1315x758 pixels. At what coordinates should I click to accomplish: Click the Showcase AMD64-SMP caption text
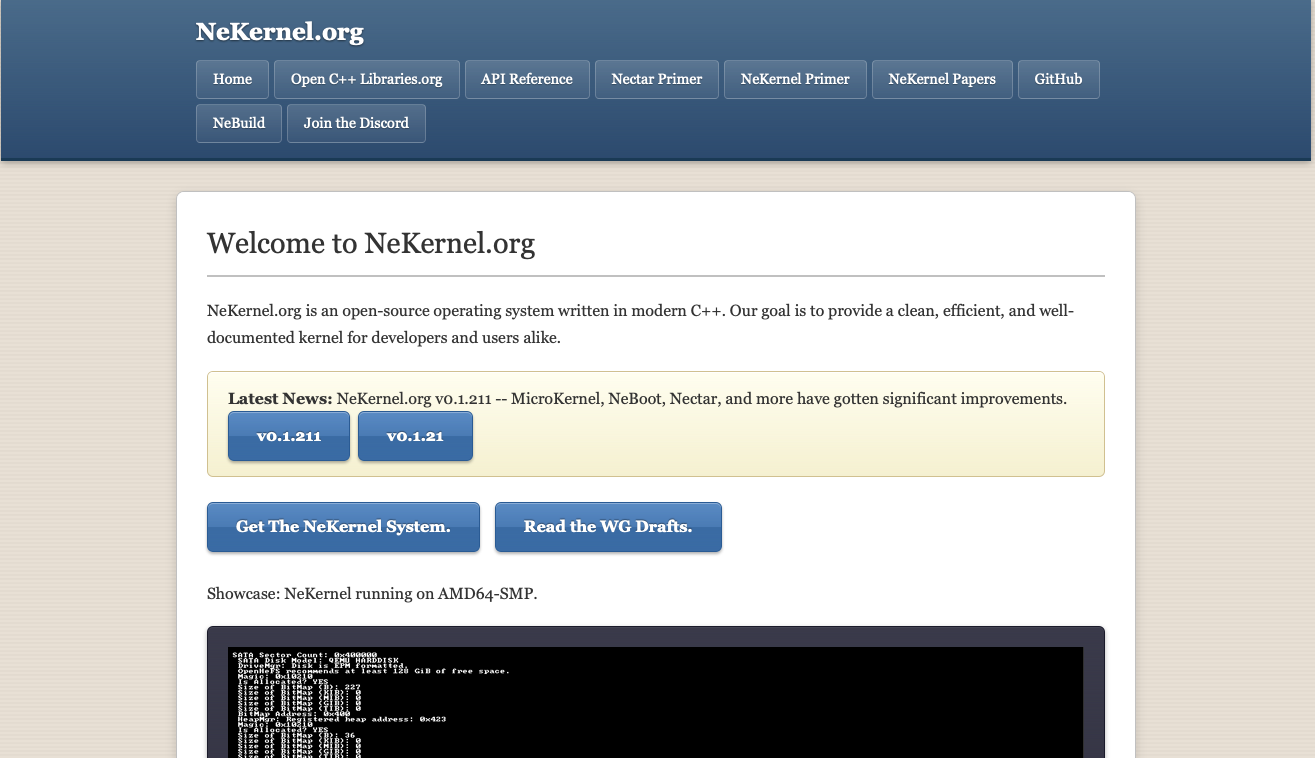pos(371,593)
